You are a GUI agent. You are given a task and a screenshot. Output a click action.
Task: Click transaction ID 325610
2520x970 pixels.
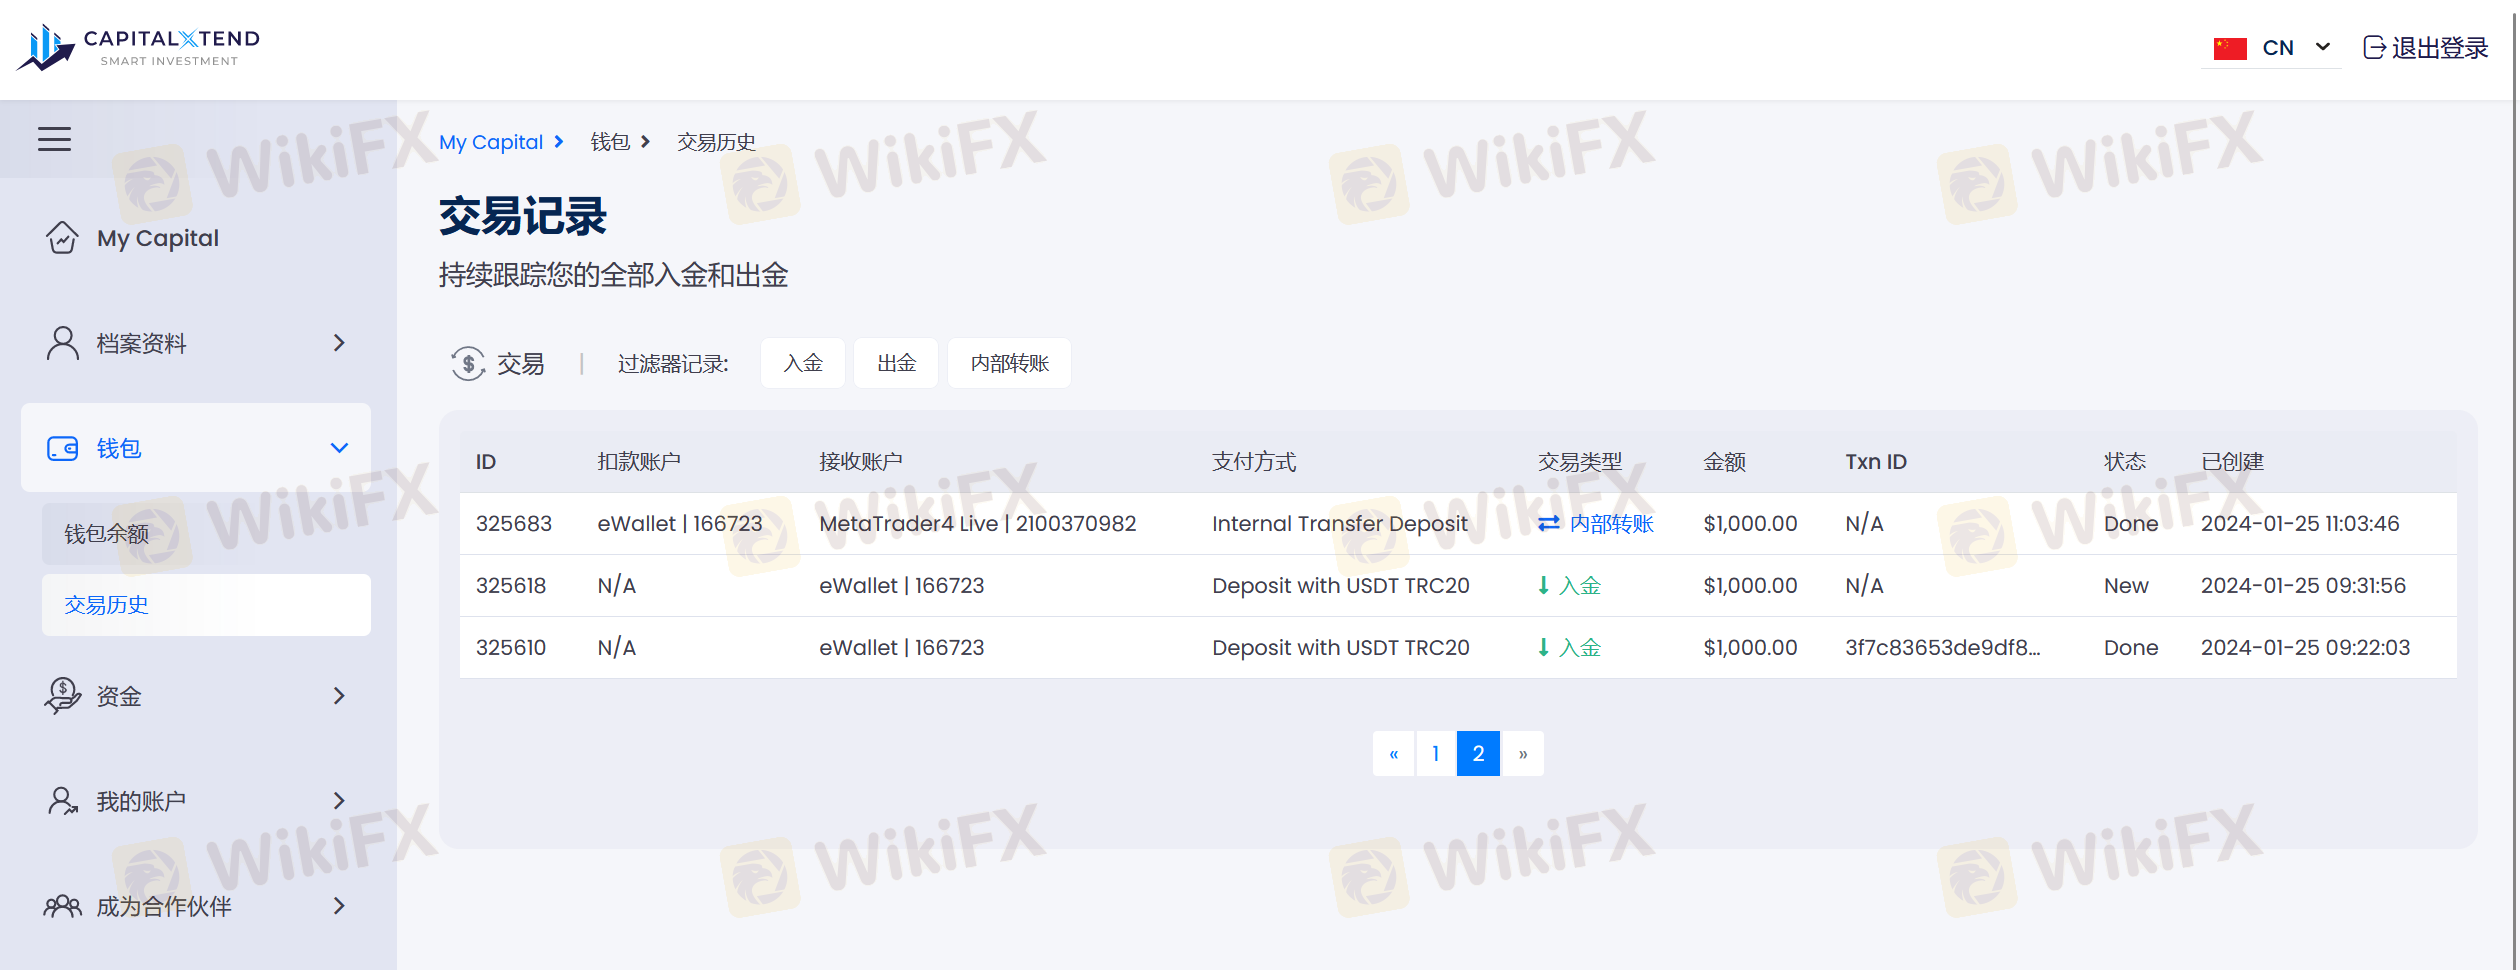(x=511, y=647)
